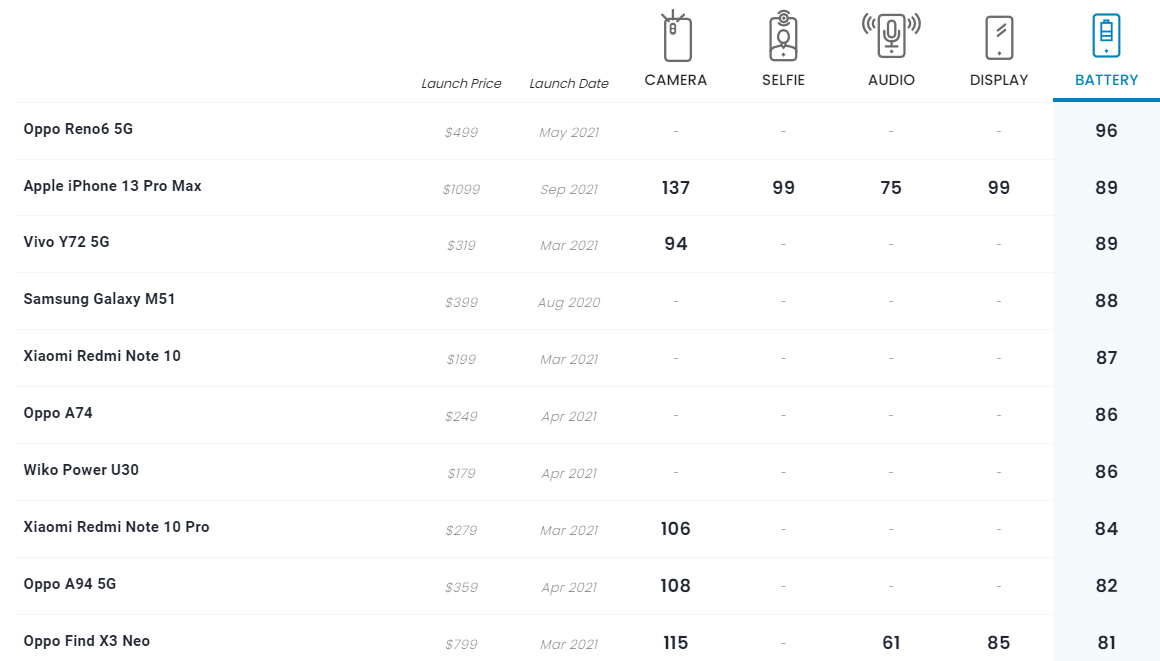Select the AUDIO column label
This screenshot has width=1160, height=661.
pos(891,80)
